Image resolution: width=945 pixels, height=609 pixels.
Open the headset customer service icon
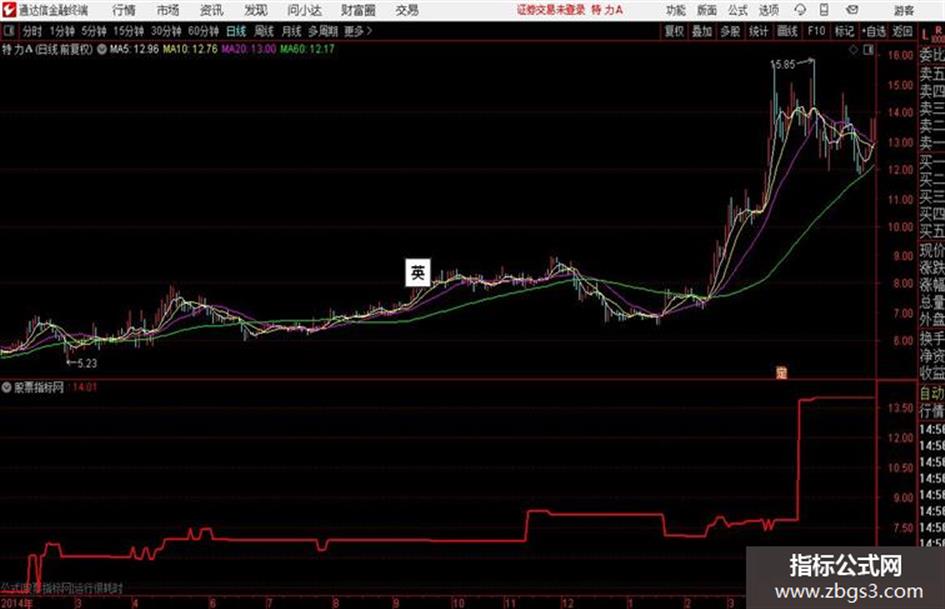tap(800, 10)
